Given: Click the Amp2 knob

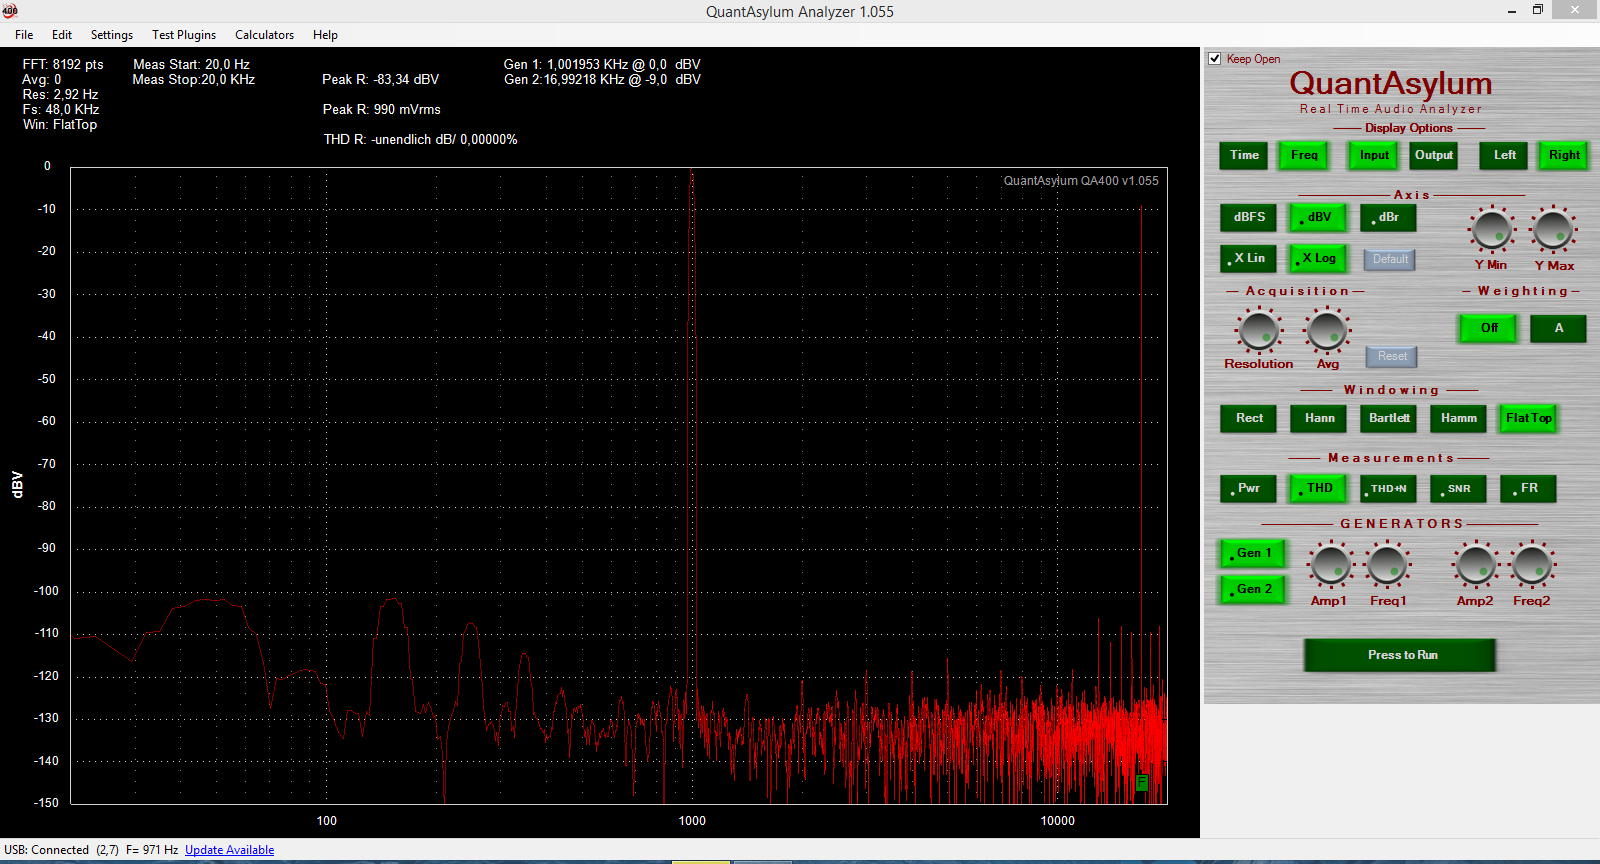Looking at the screenshot, I should click(x=1476, y=565).
